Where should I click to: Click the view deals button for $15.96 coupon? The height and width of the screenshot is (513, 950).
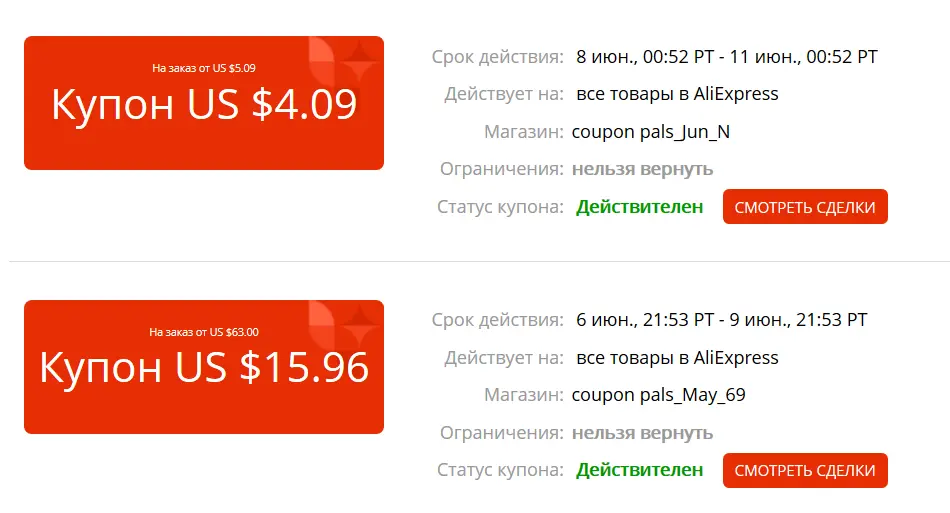(x=805, y=470)
